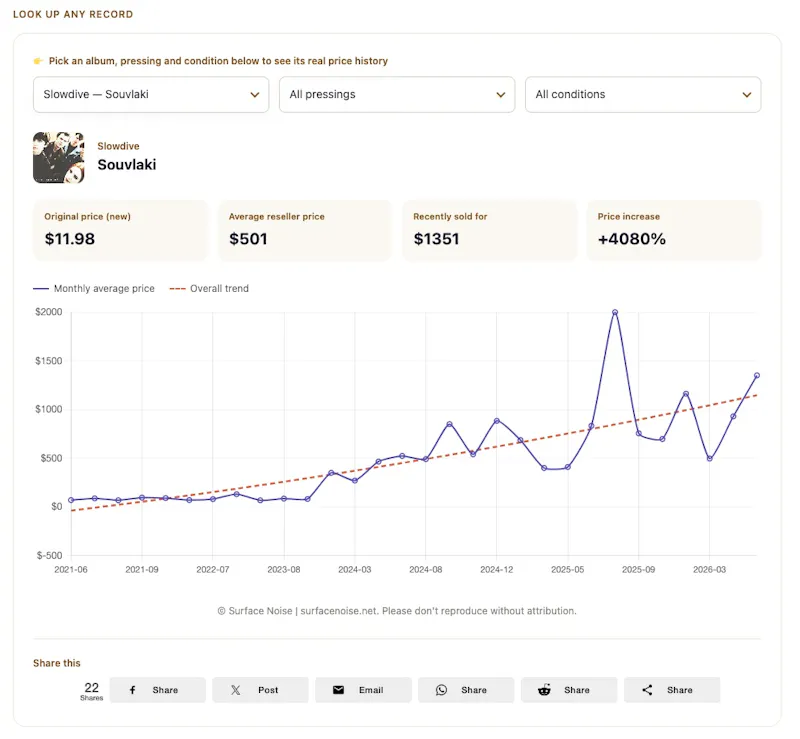
Task: Click the Email envelope icon
Action: (x=338, y=690)
